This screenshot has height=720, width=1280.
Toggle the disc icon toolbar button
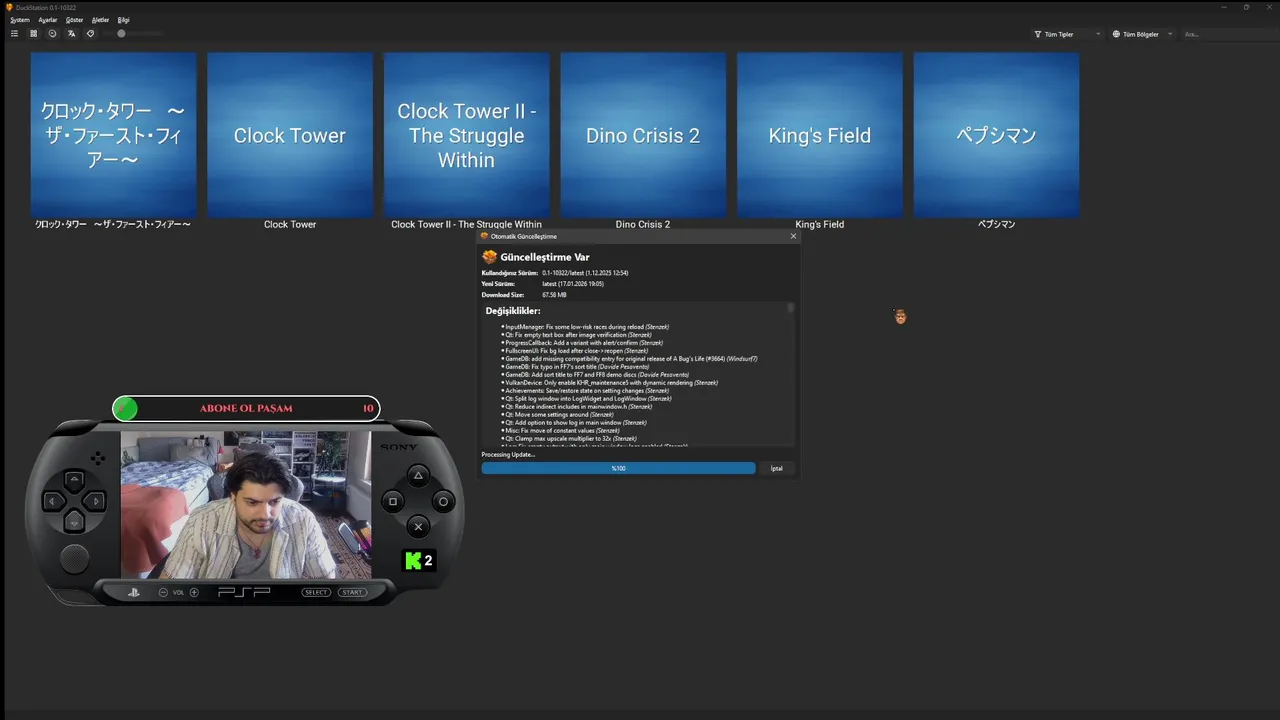pos(52,34)
